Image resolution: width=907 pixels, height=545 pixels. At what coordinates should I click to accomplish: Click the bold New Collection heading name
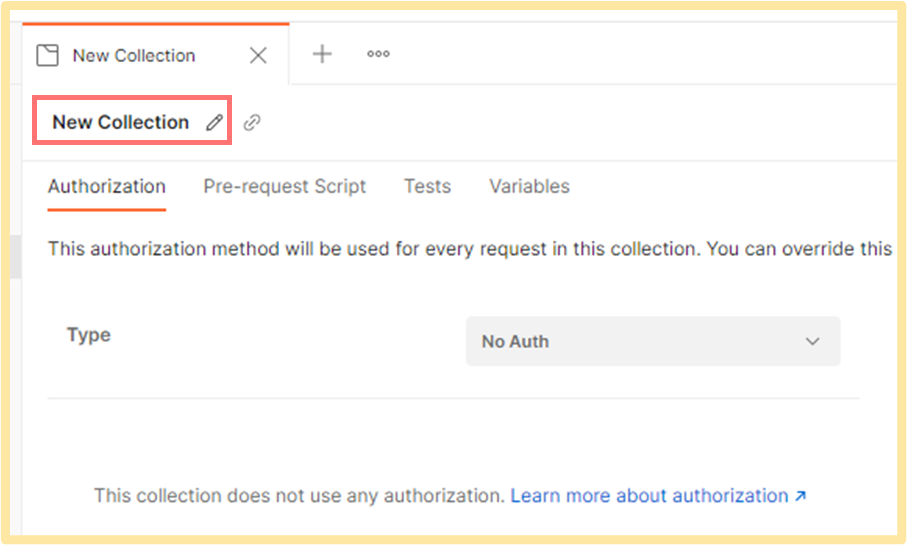pyautogui.click(x=121, y=122)
